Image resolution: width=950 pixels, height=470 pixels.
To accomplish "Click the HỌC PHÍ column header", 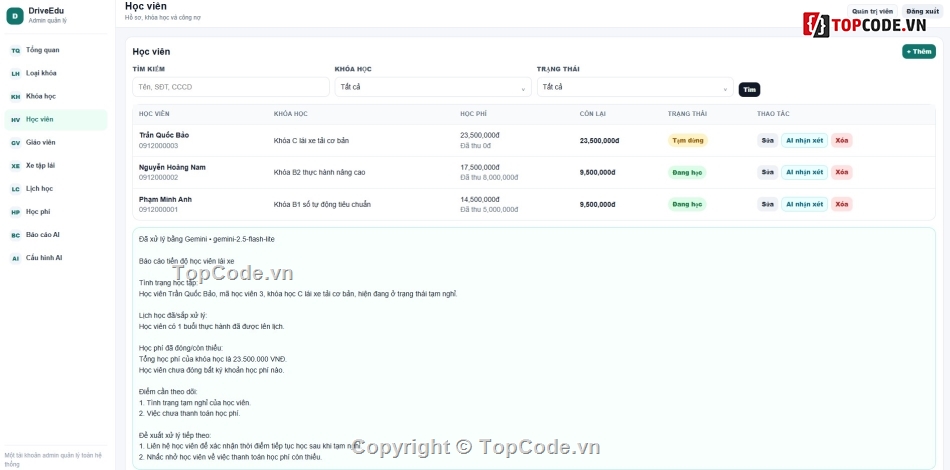I will tap(473, 114).
